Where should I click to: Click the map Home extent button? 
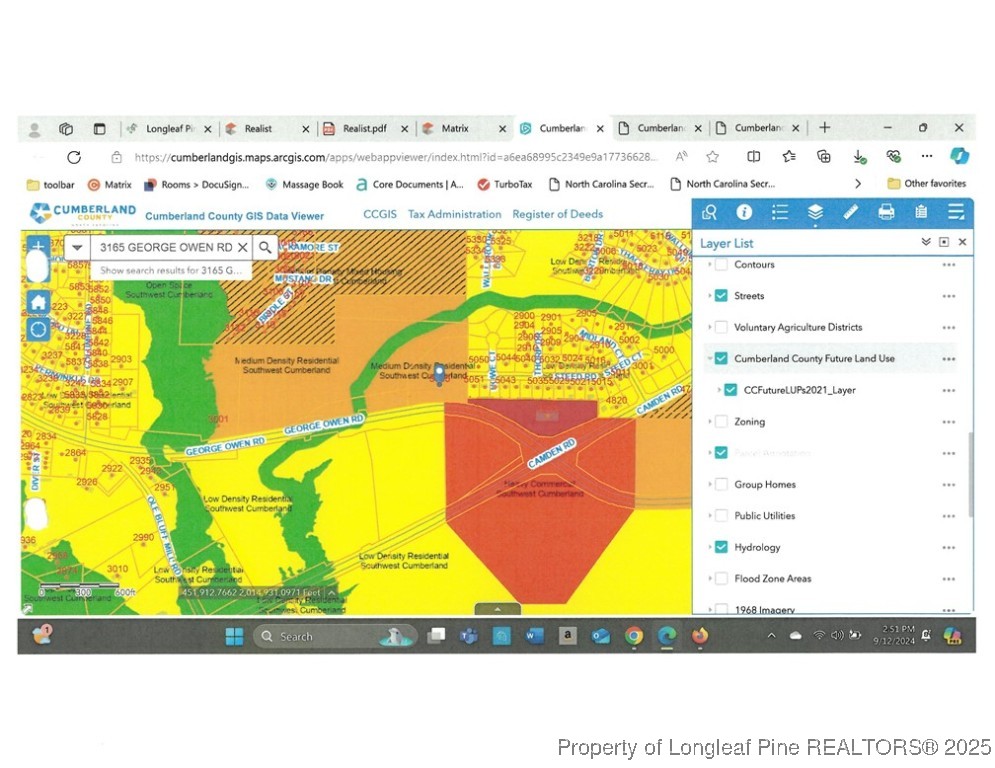pyautogui.click(x=38, y=302)
